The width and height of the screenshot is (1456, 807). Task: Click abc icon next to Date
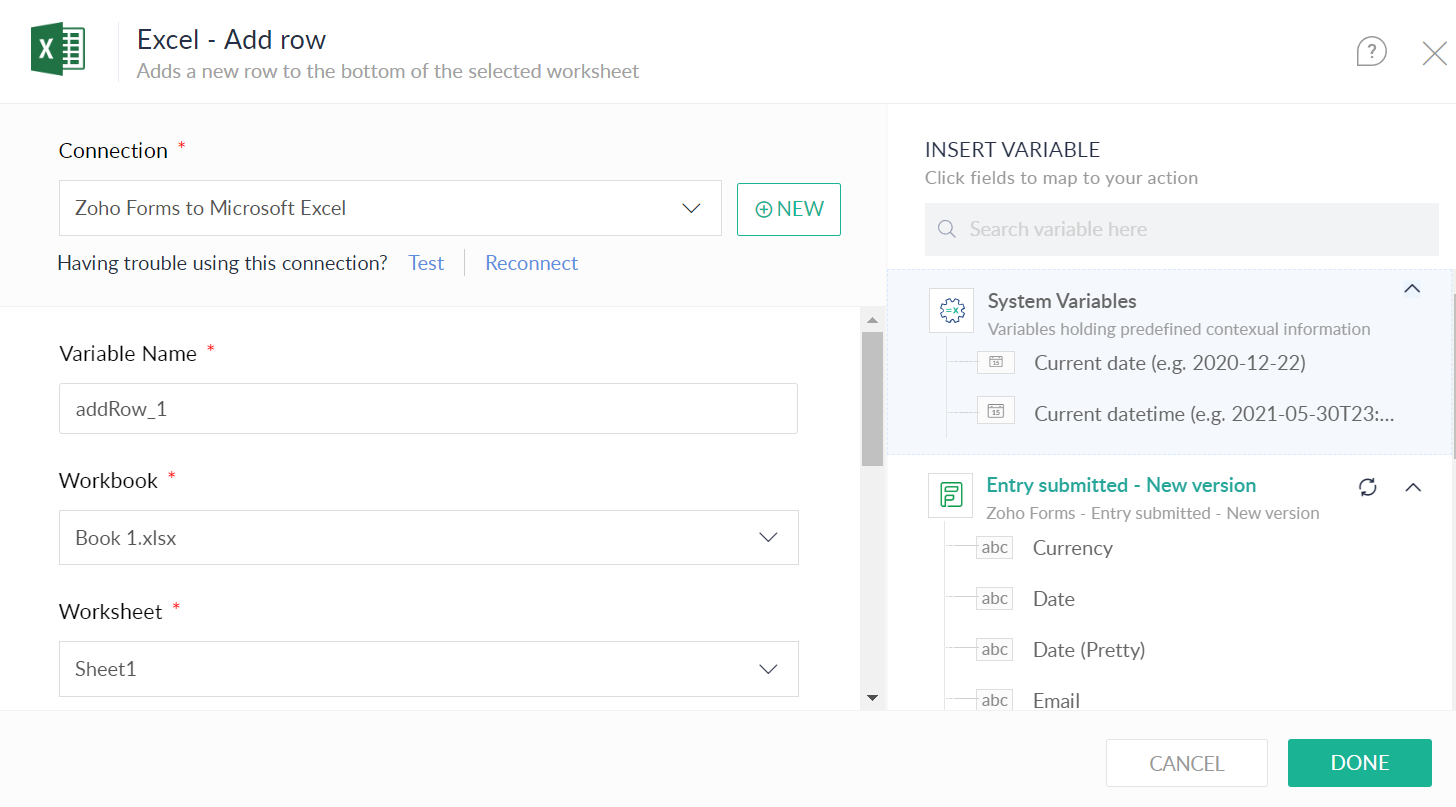click(x=995, y=598)
